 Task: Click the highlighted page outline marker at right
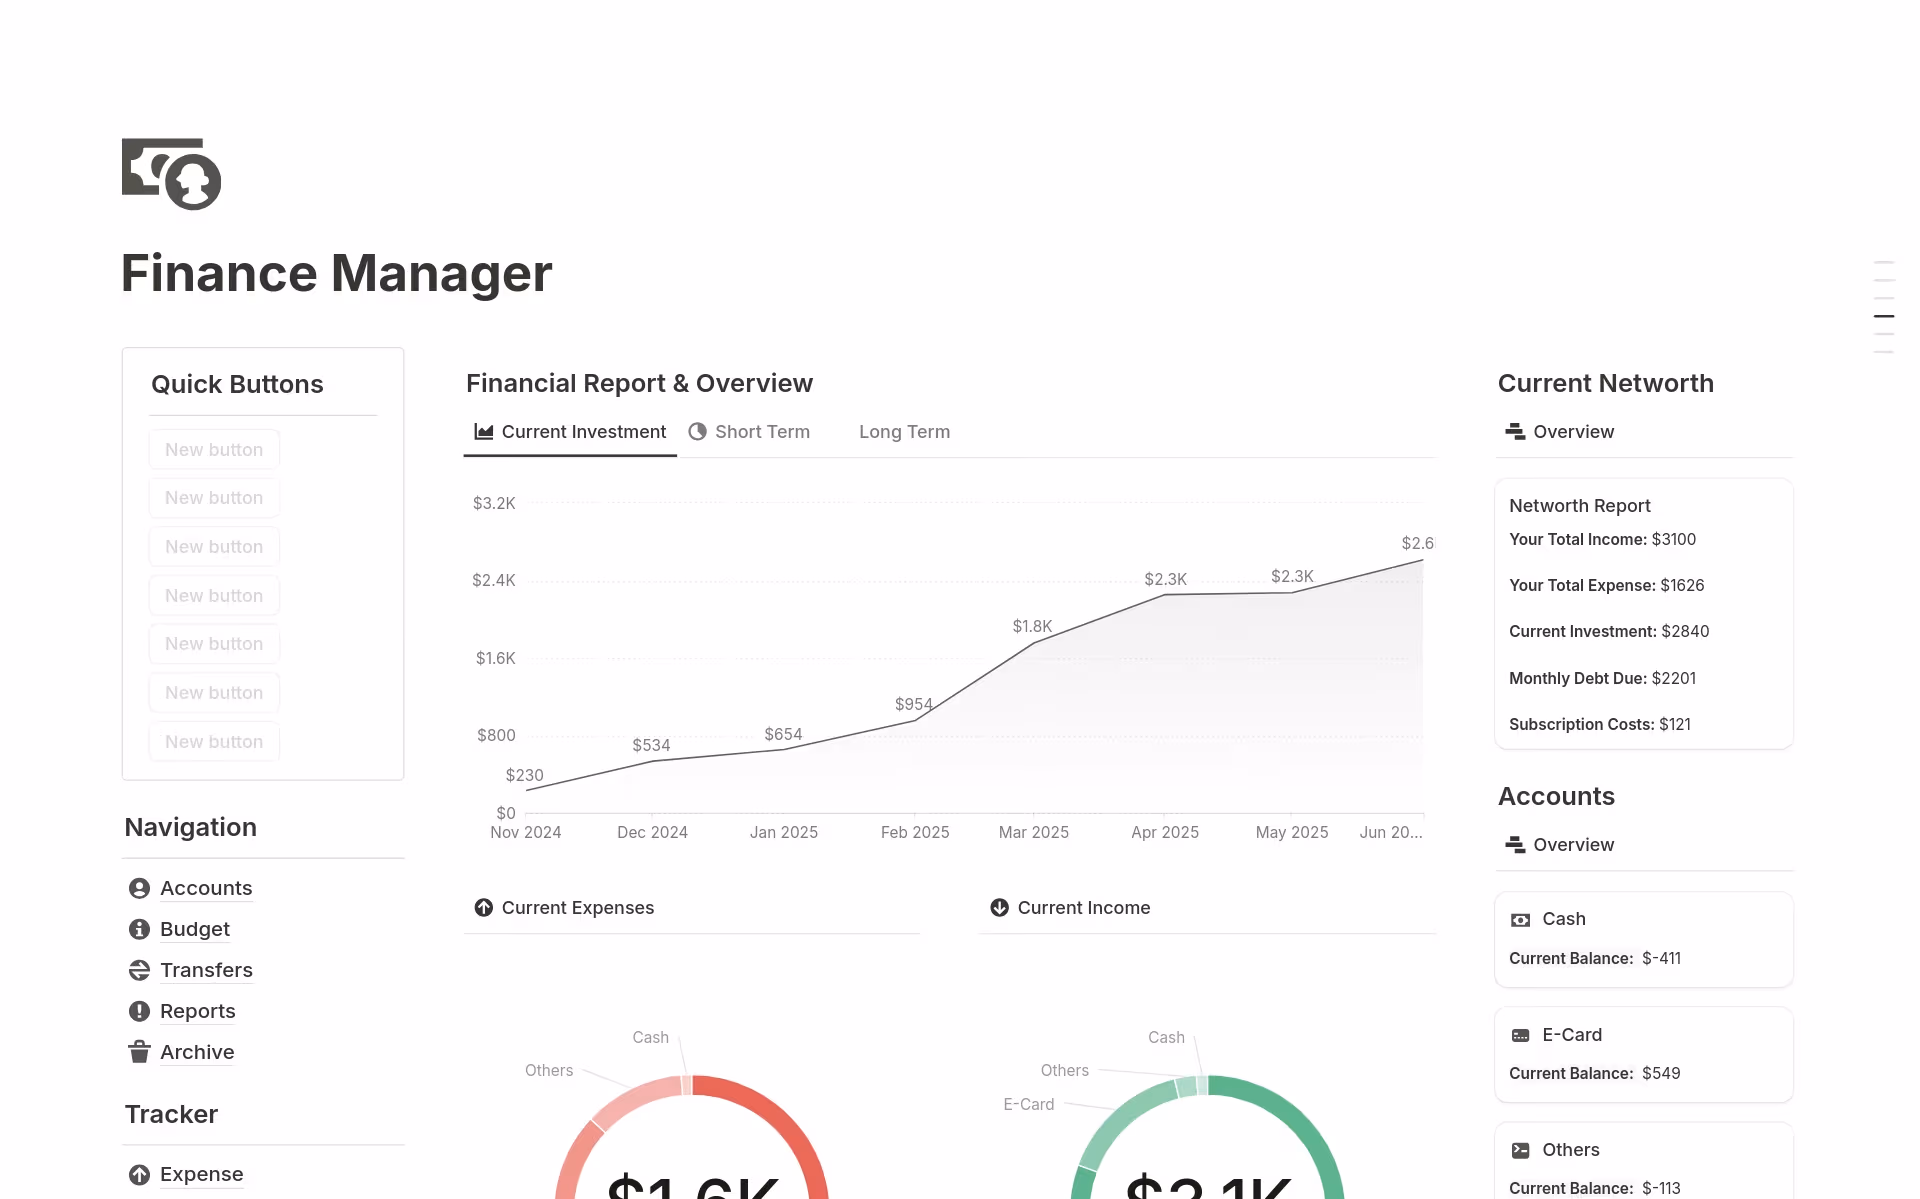[1883, 316]
